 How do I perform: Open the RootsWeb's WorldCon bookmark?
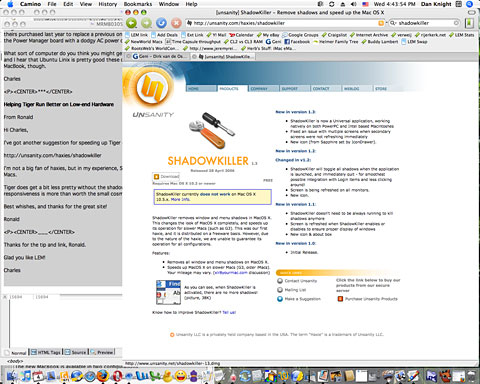point(151,48)
